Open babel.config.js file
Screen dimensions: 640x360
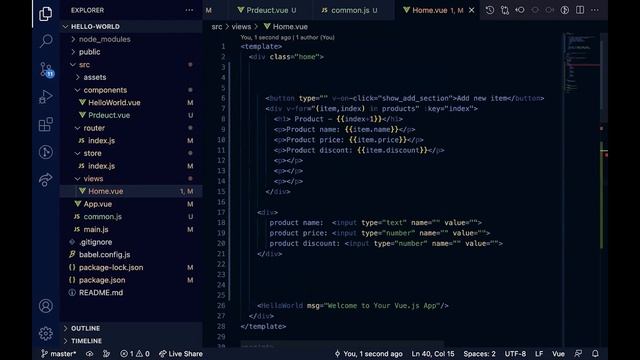(x=131, y=254)
